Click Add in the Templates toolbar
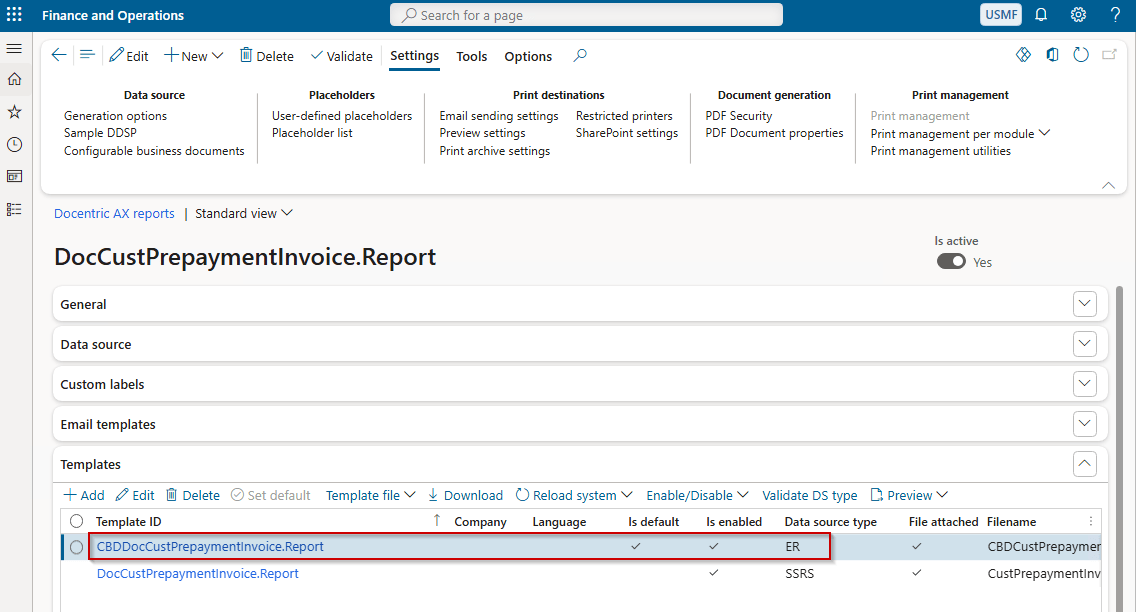This screenshot has height=612, width=1136. coord(84,495)
